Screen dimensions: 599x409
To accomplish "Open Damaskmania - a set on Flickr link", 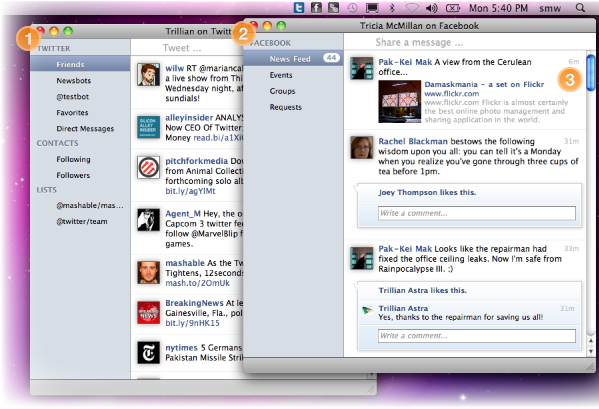I will point(484,84).
